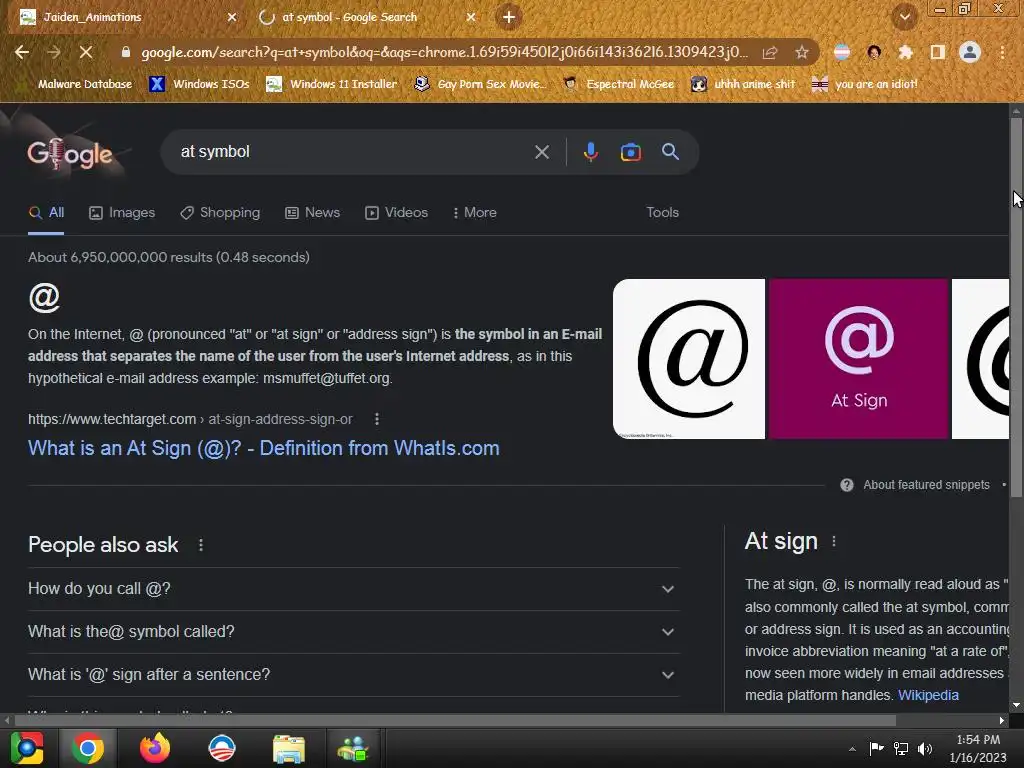Open the extensions puzzle icon
This screenshot has height=768, width=1024.
pos(905,52)
